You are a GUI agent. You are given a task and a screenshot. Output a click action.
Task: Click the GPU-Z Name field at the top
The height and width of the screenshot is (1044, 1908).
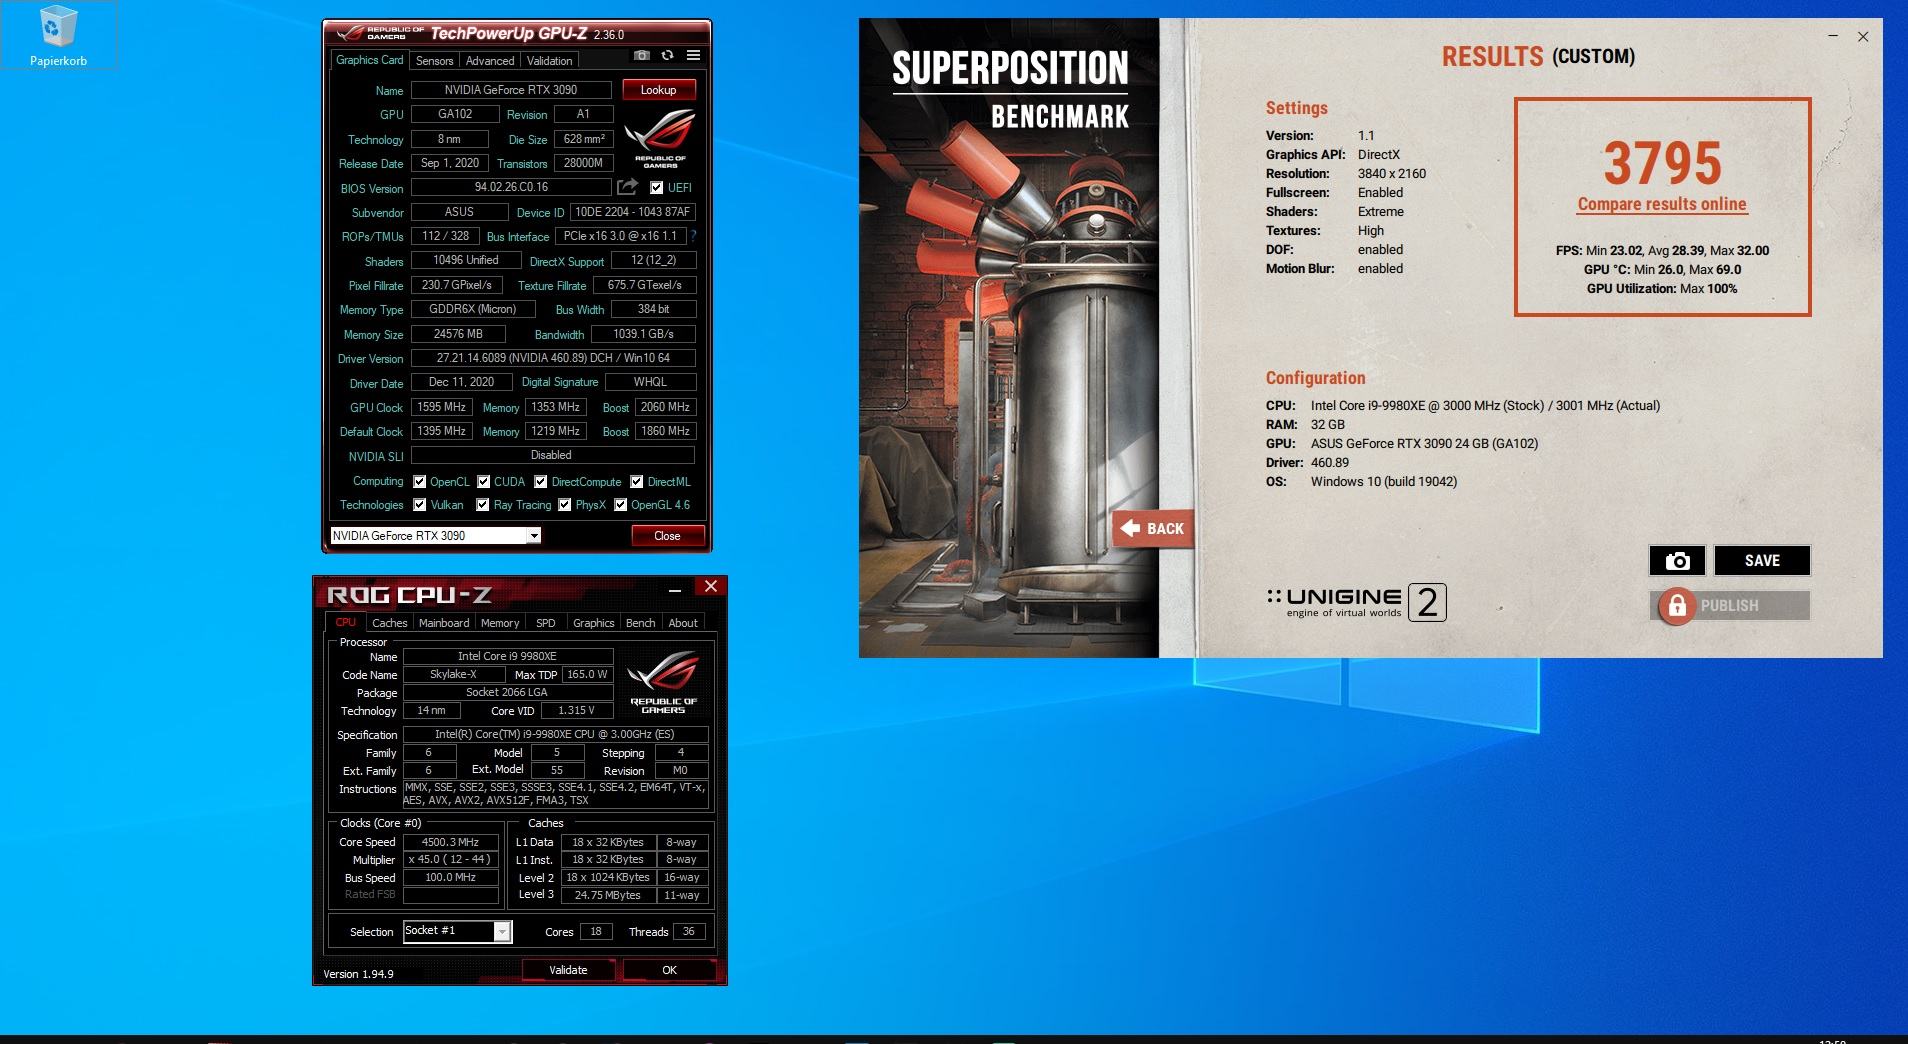[x=512, y=90]
